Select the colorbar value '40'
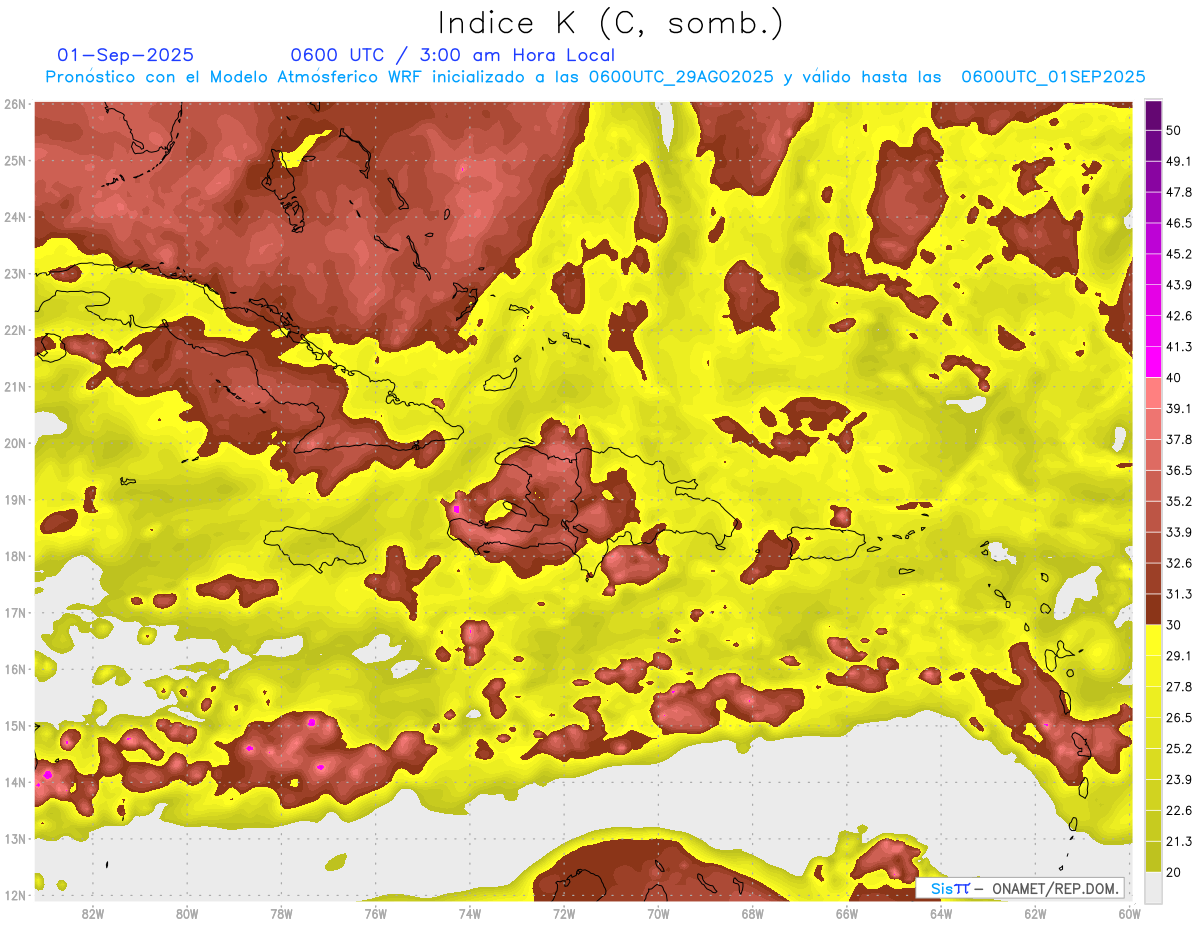The width and height of the screenshot is (1200, 927). (x=1173, y=378)
